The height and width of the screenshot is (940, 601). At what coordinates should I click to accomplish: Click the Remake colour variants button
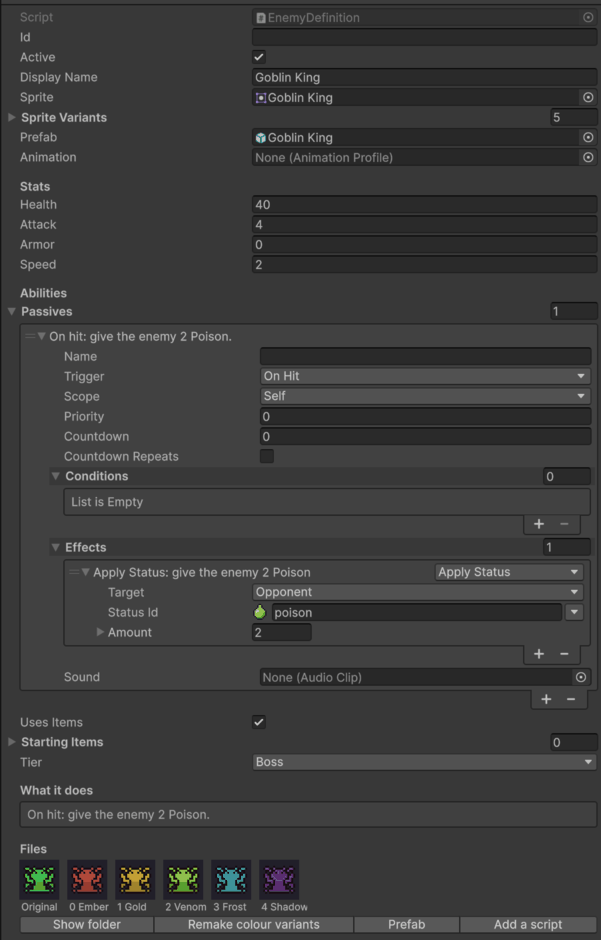coord(253,924)
